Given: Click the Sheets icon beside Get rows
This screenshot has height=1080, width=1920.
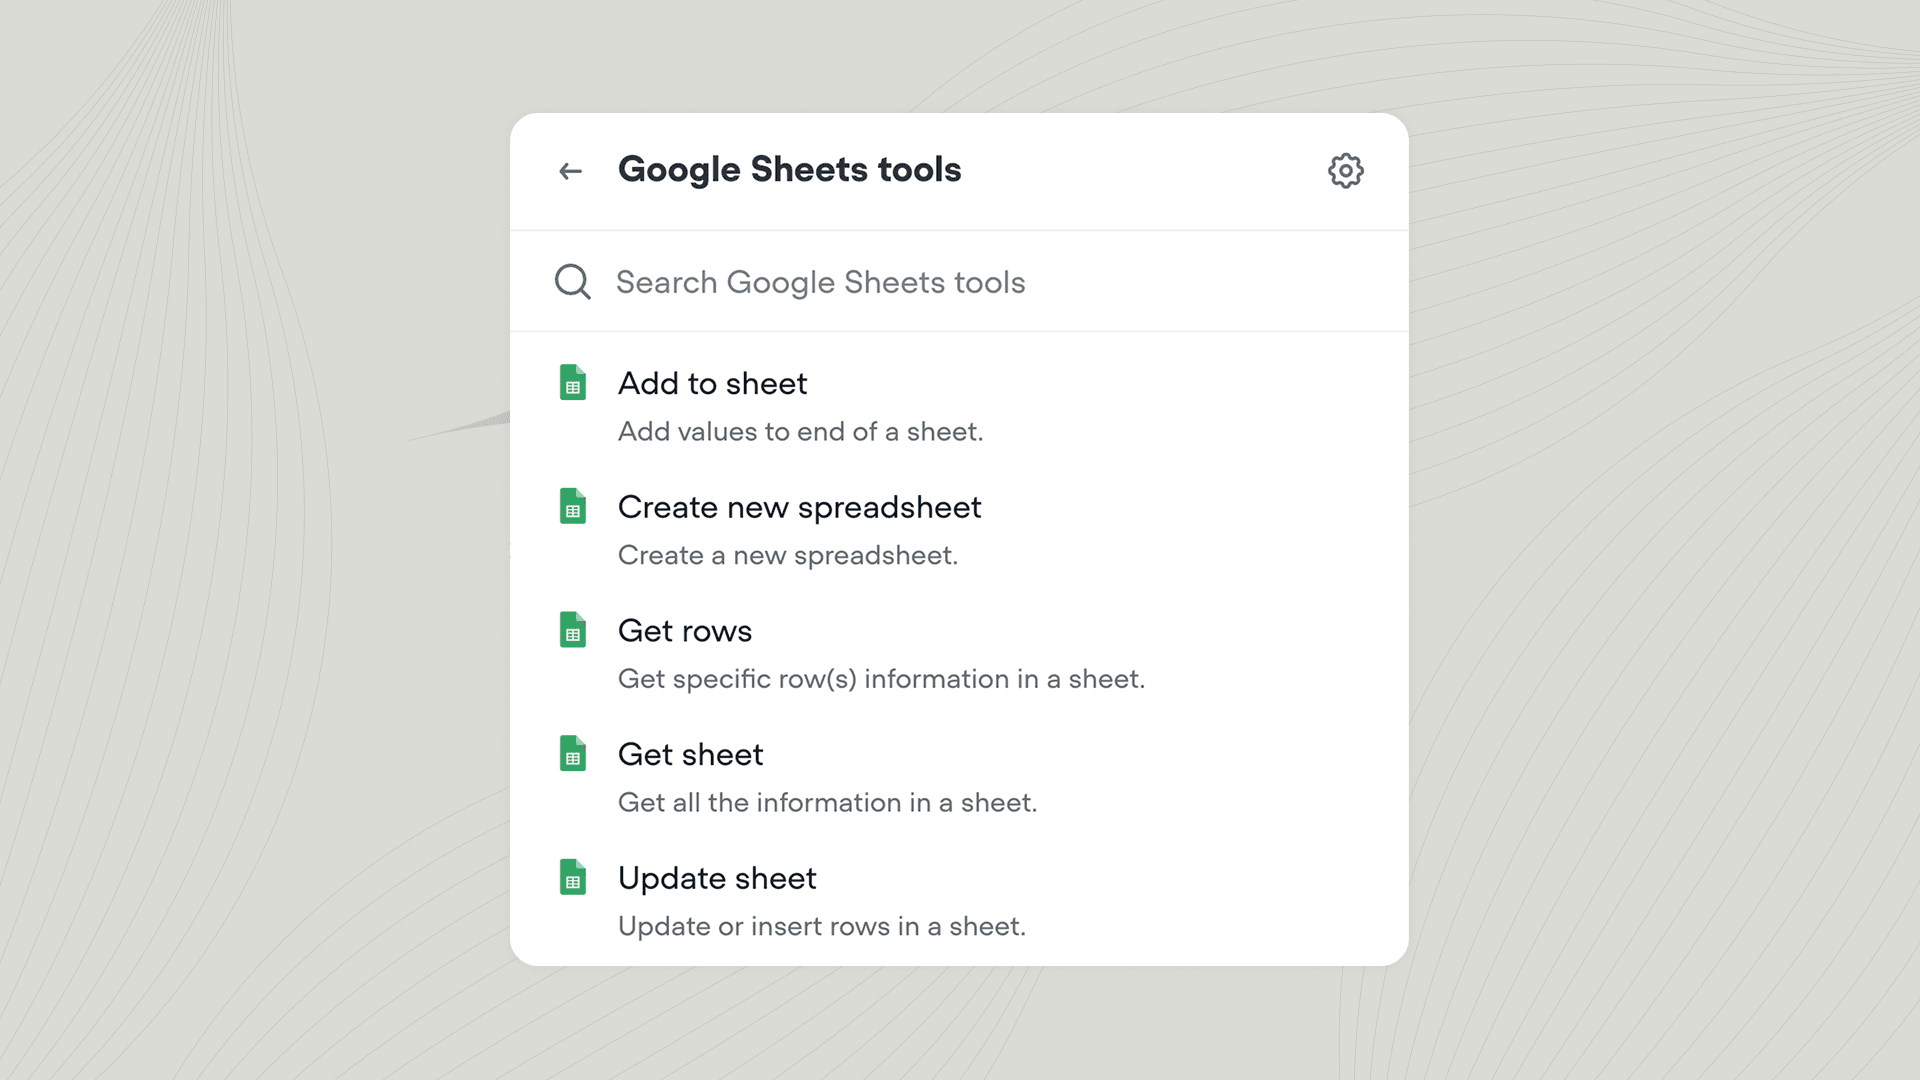Looking at the screenshot, I should [573, 630].
